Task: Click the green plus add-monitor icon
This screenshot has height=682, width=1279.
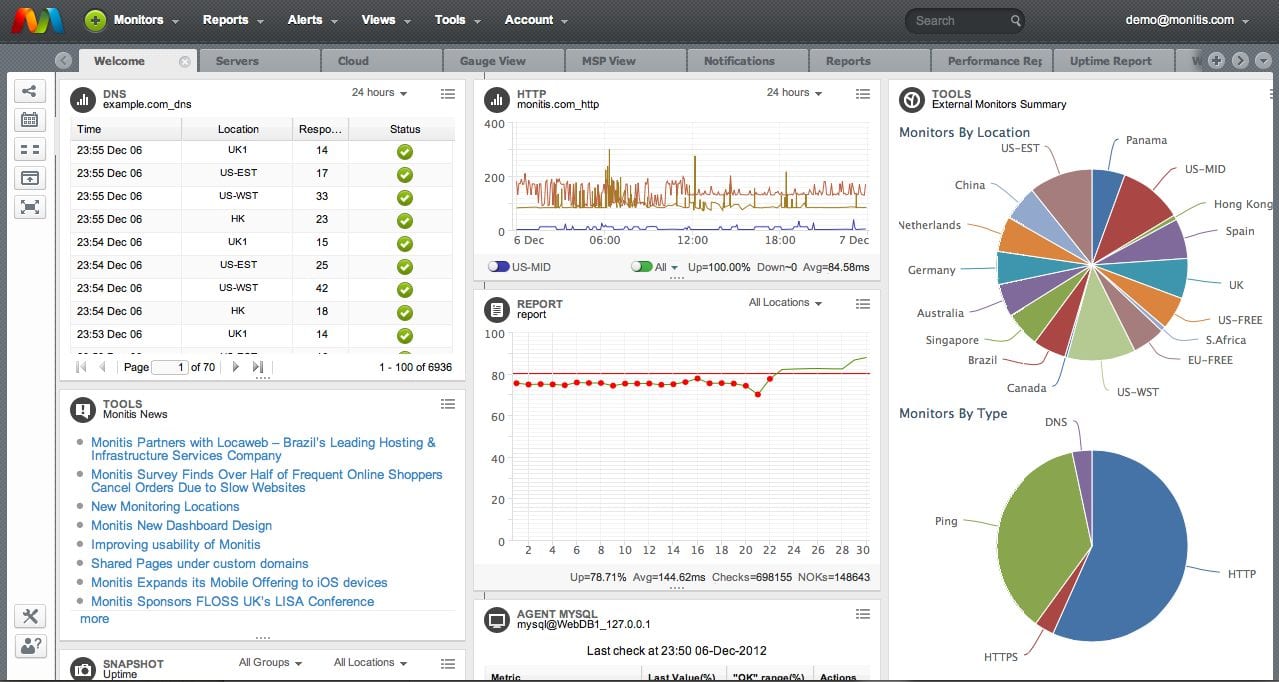Action: point(95,20)
